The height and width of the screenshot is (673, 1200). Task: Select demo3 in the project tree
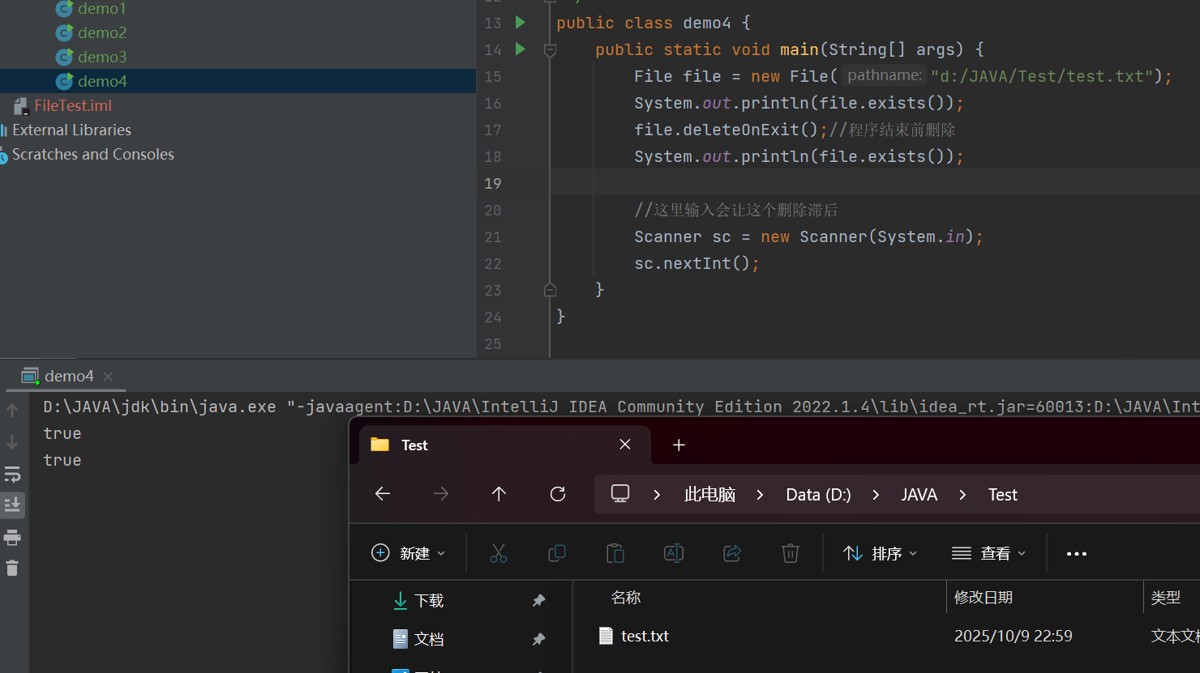tap(101, 57)
